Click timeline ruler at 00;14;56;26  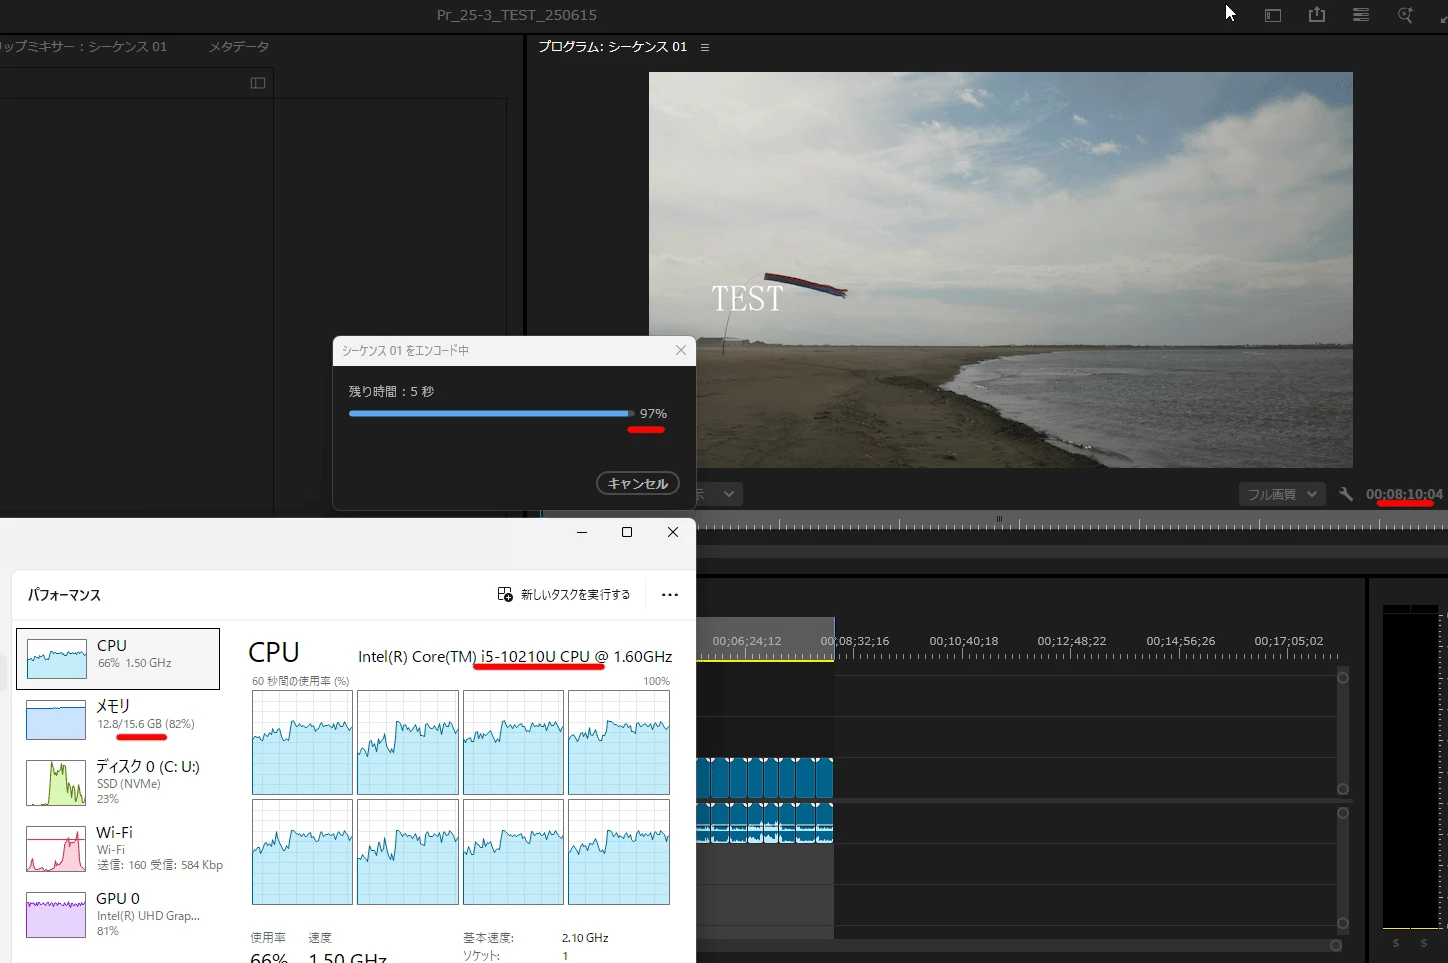click(x=1180, y=641)
